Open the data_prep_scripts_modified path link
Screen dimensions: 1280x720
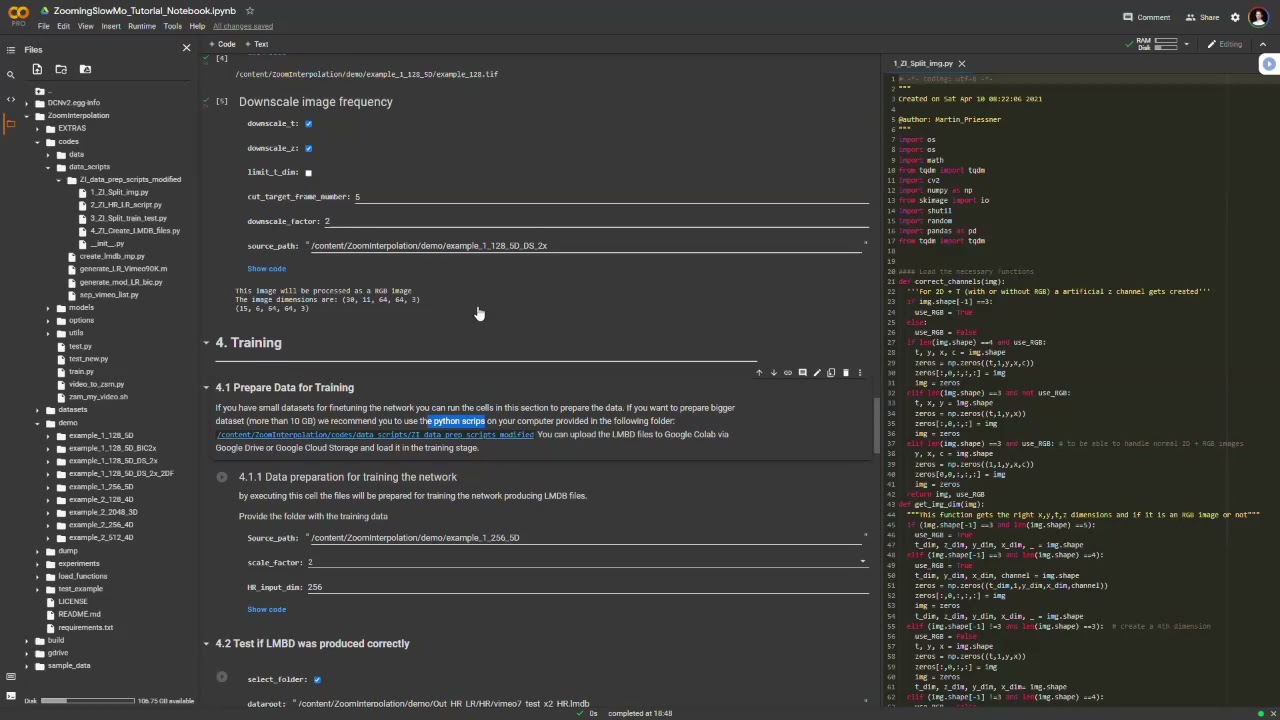[x=375, y=435]
